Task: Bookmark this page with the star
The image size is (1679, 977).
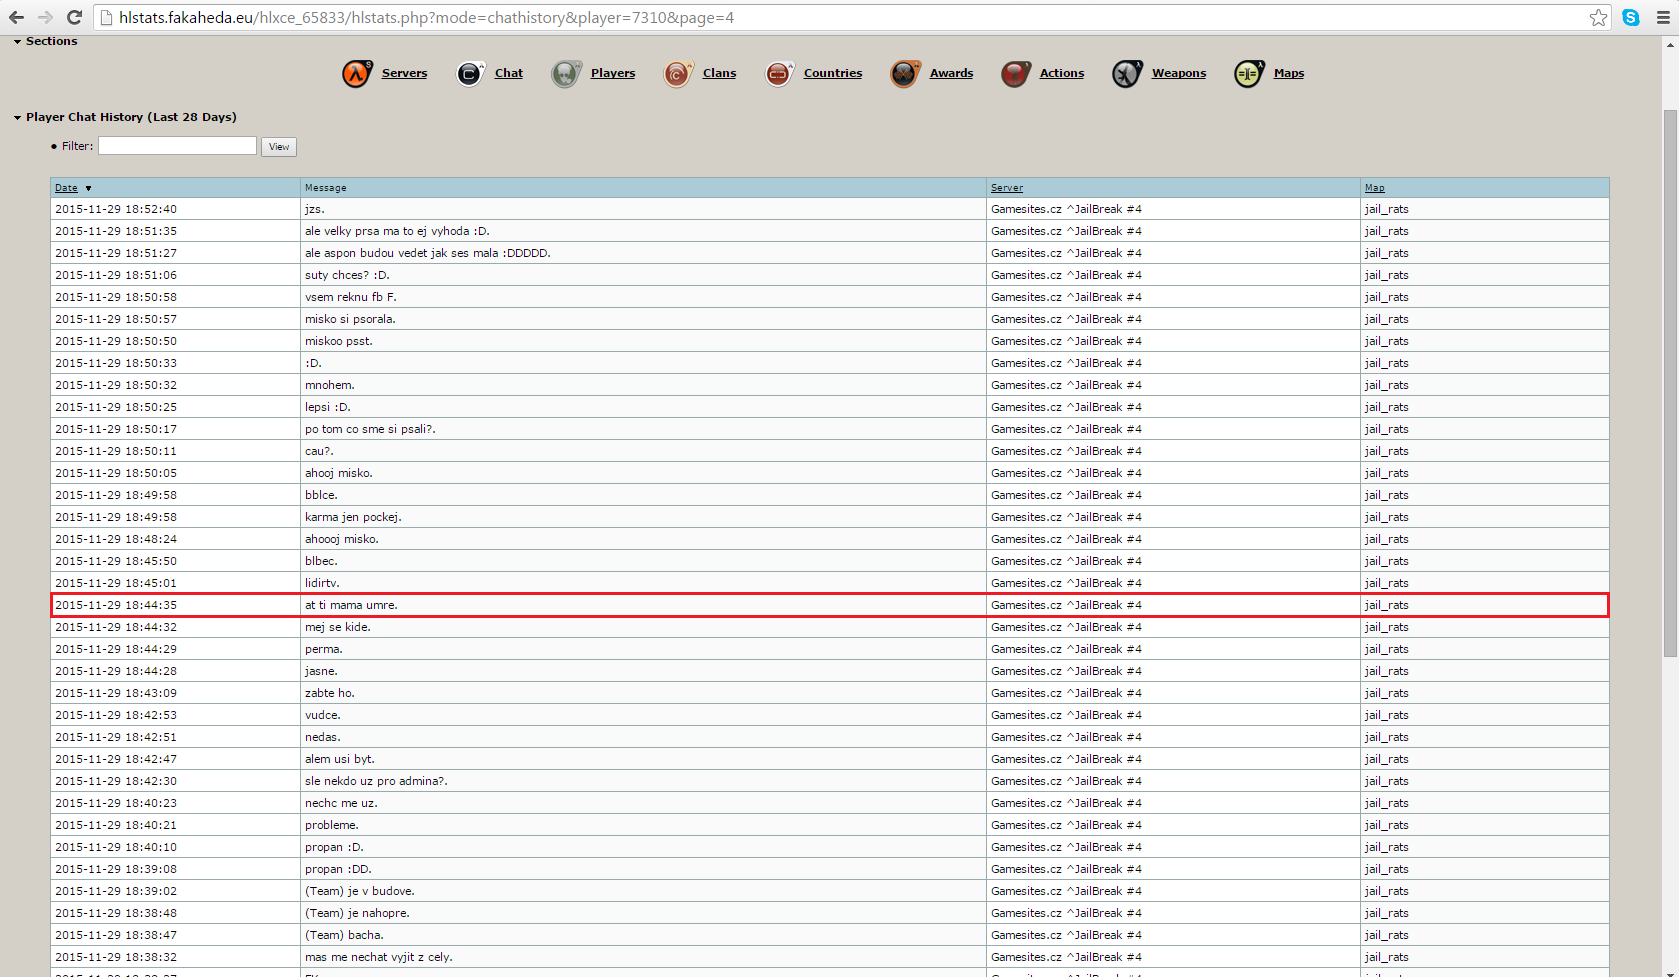Action: (1598, 18)
